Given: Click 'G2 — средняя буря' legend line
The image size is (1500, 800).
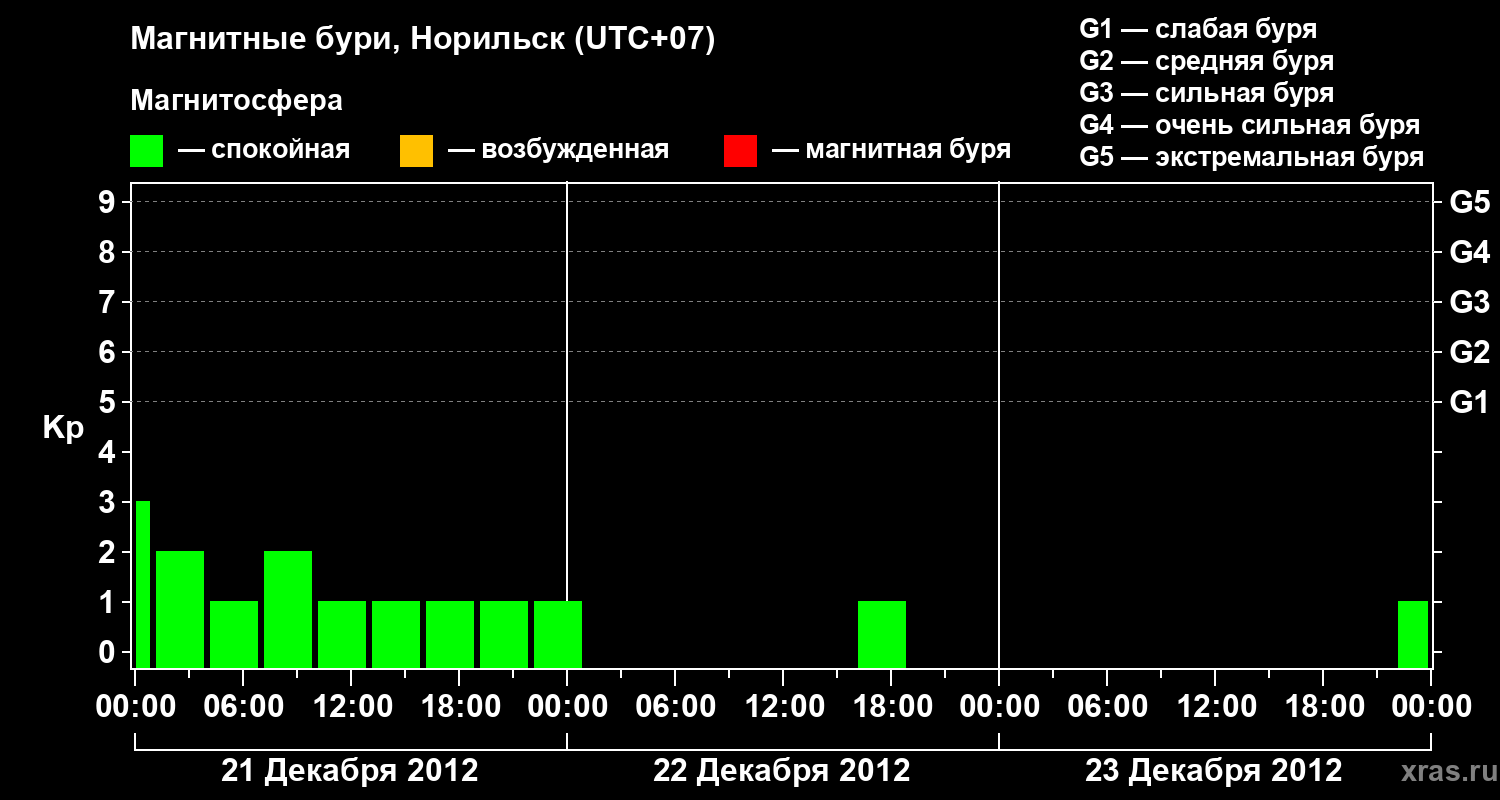Looking at the screenshot, I should click(1207, 61).
